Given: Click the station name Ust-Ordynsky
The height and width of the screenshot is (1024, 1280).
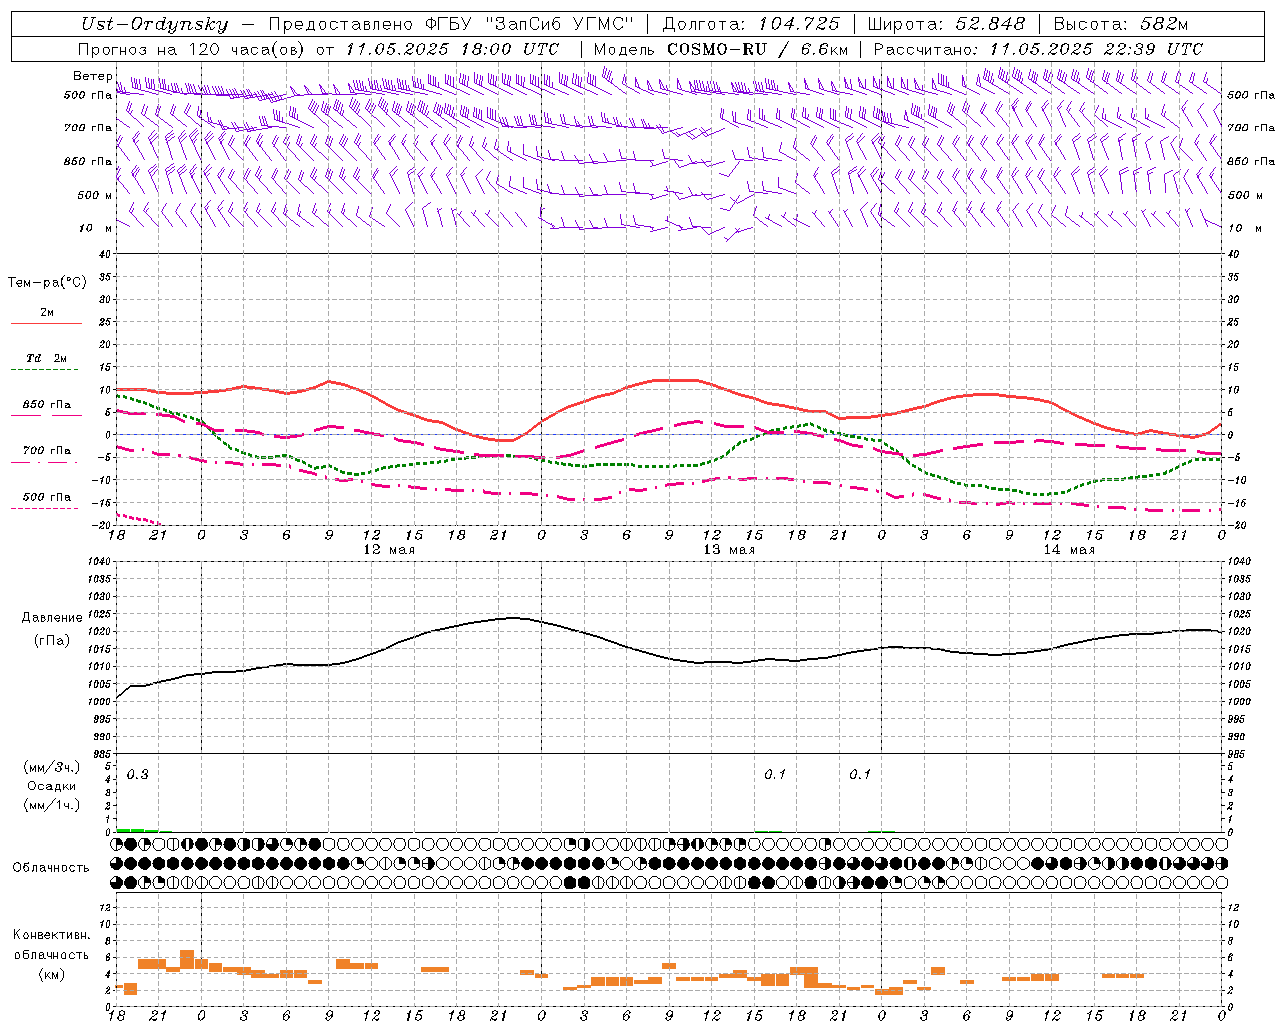Looking at the screenshot, I should (x=154, y=24).
